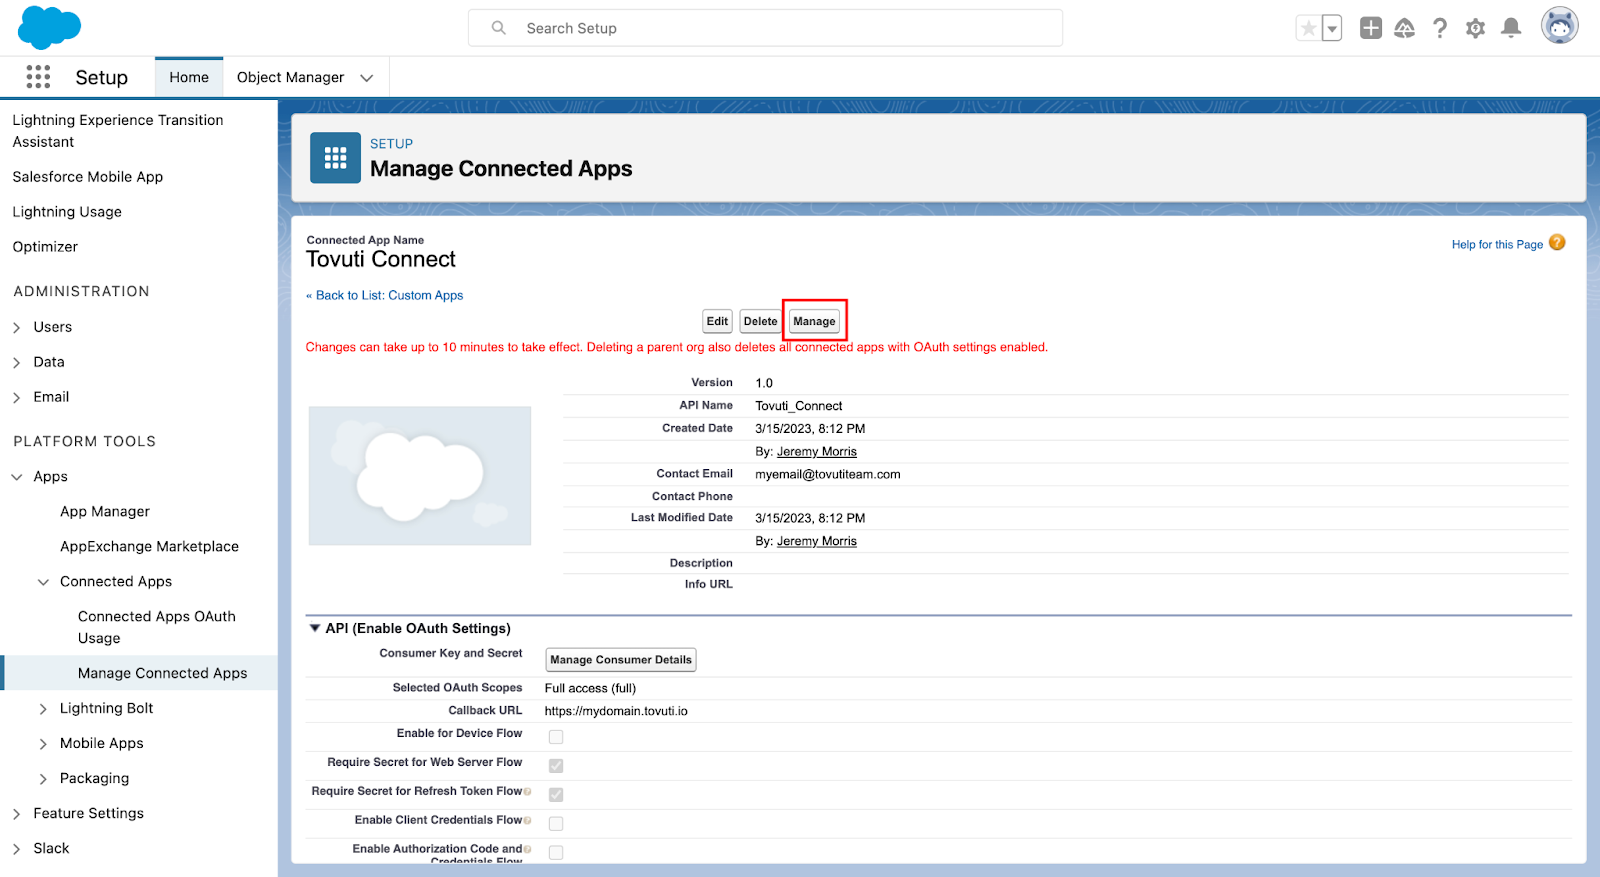1600x877 pixels.
Task: Click the Delete button
Action: (x=760, y=321)
